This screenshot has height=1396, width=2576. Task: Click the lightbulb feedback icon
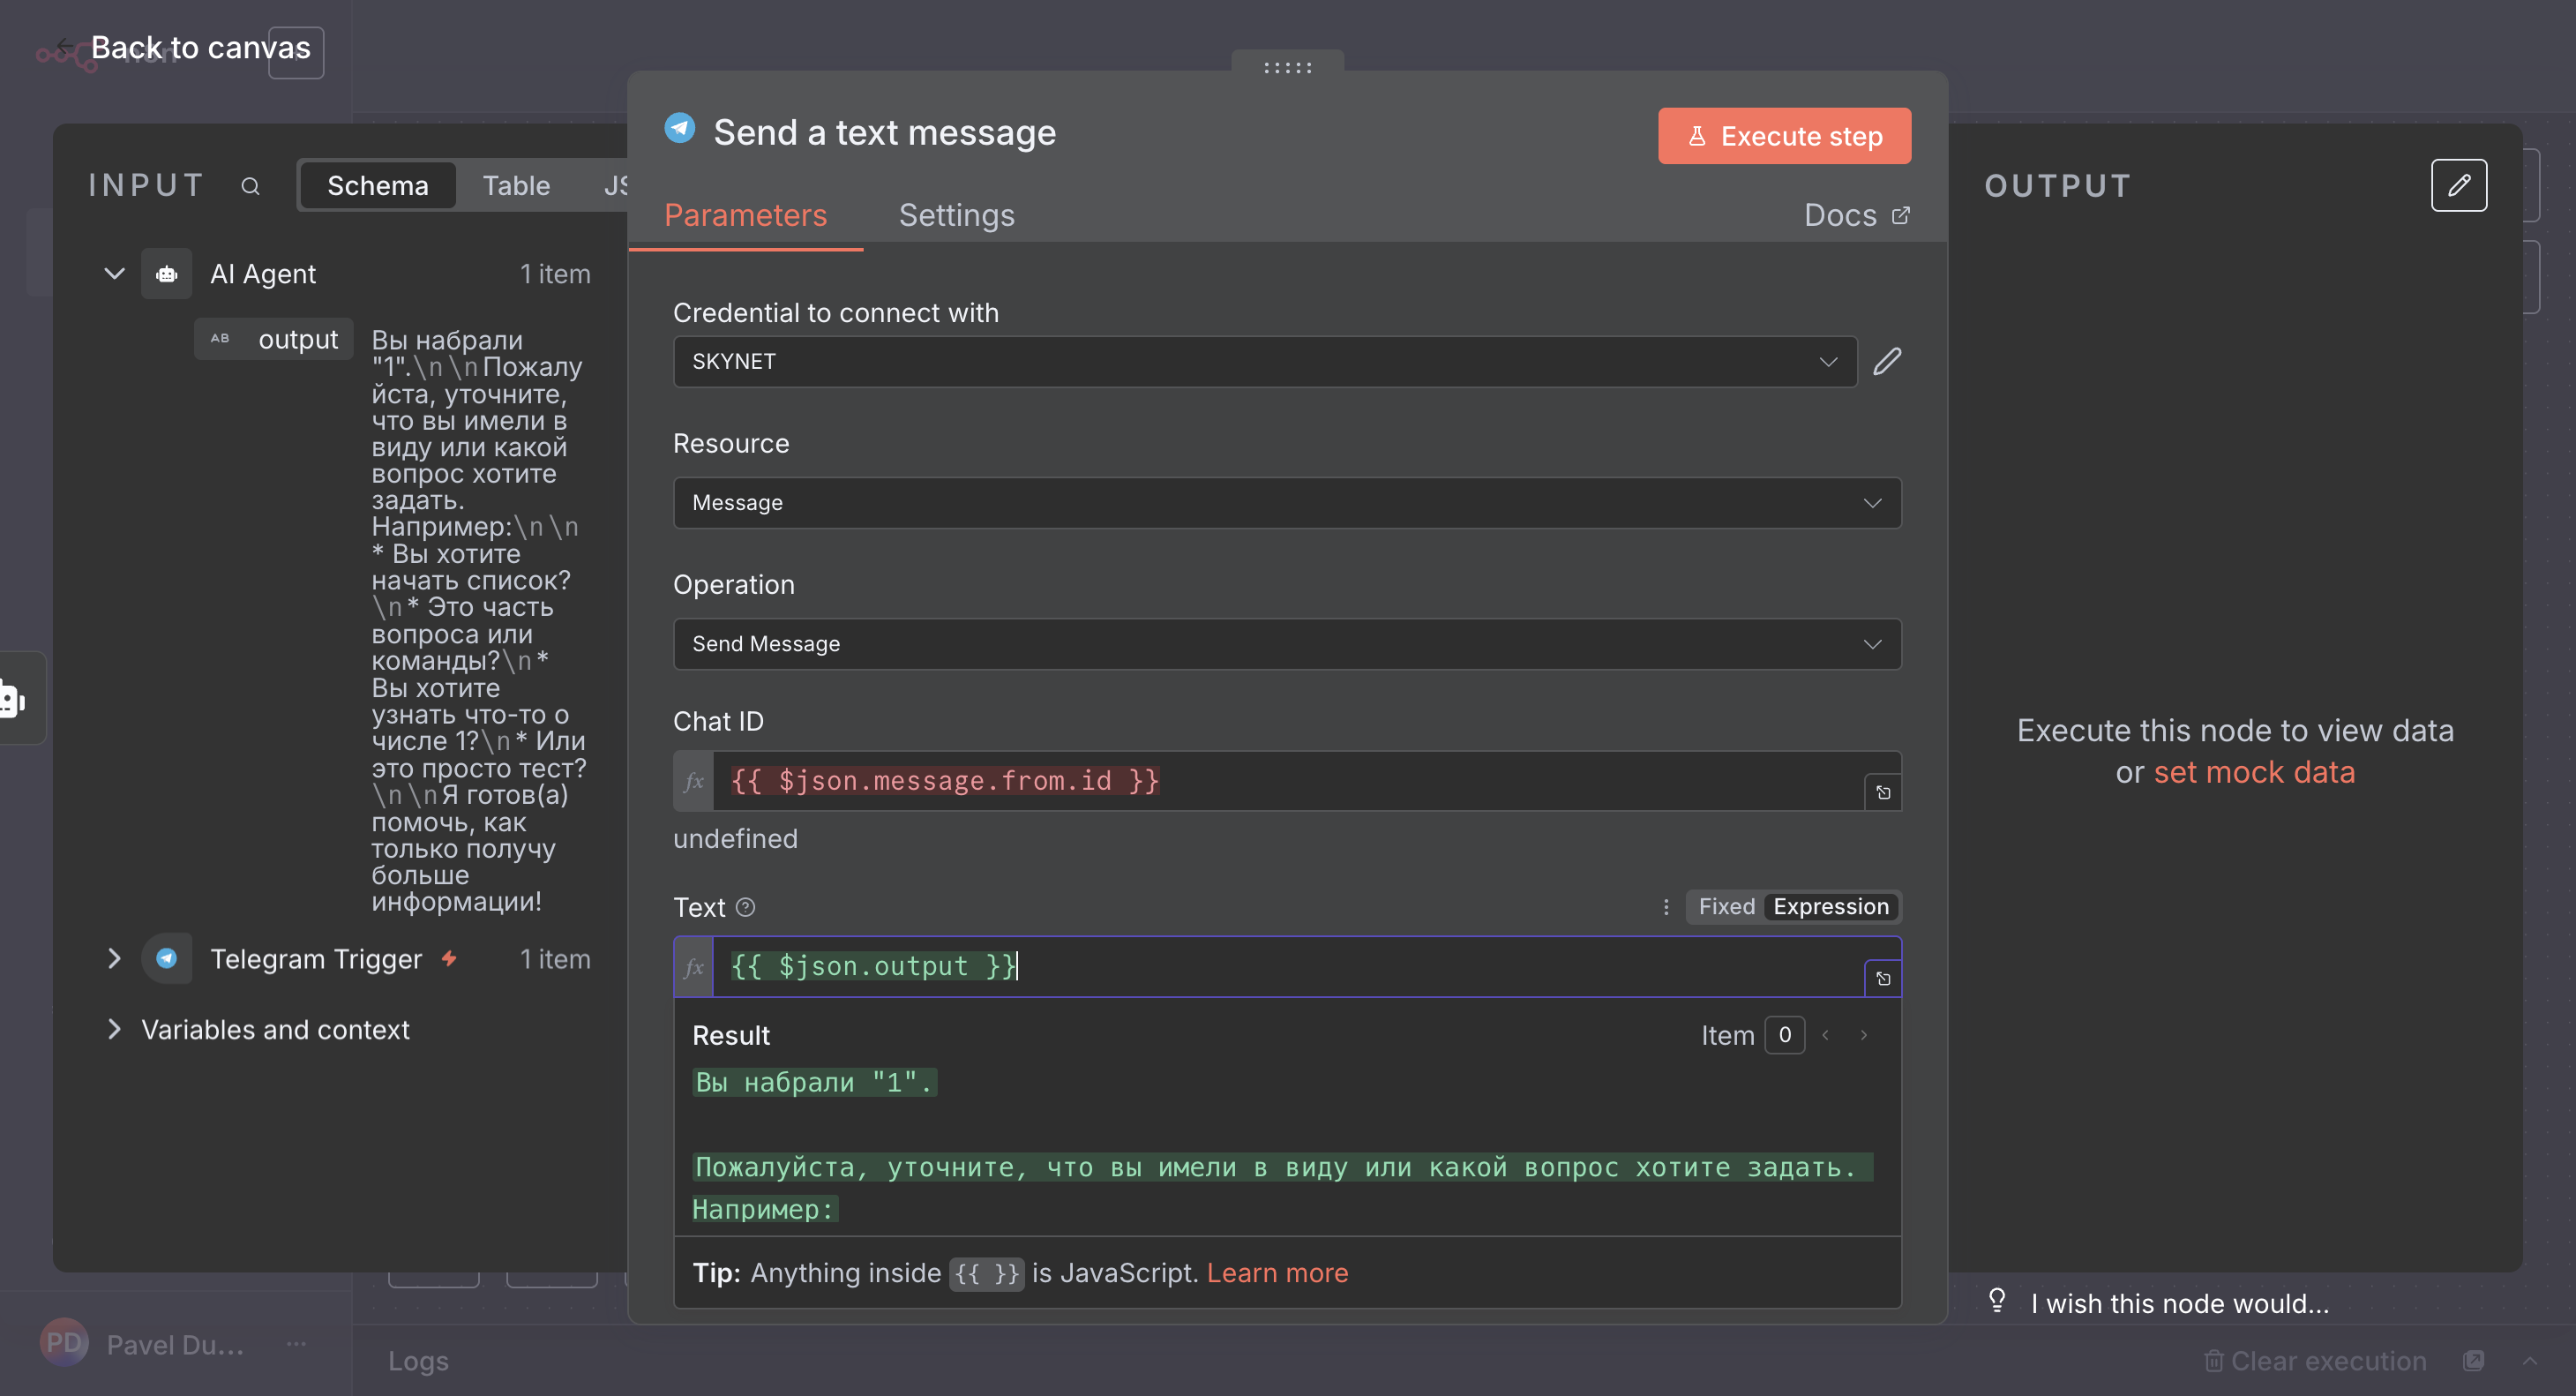point(1996,1300)
